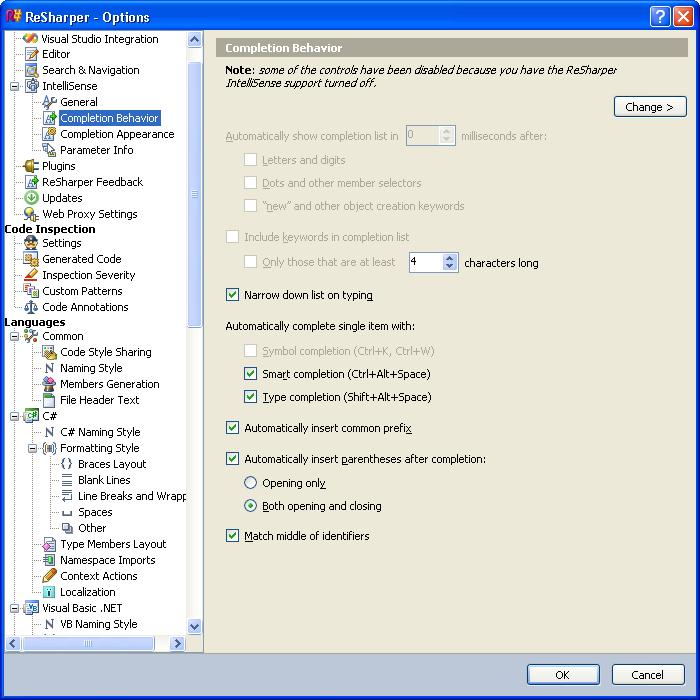Click the Type Members Layout icon
The width and height of the screenshot is (700, 700).
(49, 544)
